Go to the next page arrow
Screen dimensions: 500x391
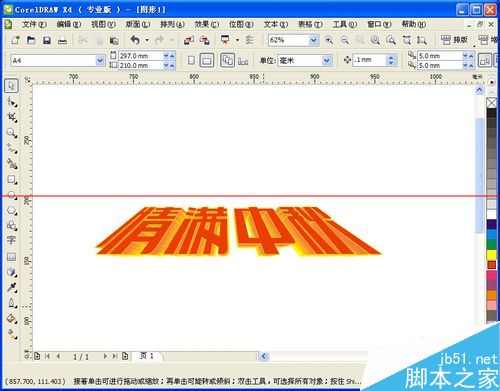click(105, 356)
